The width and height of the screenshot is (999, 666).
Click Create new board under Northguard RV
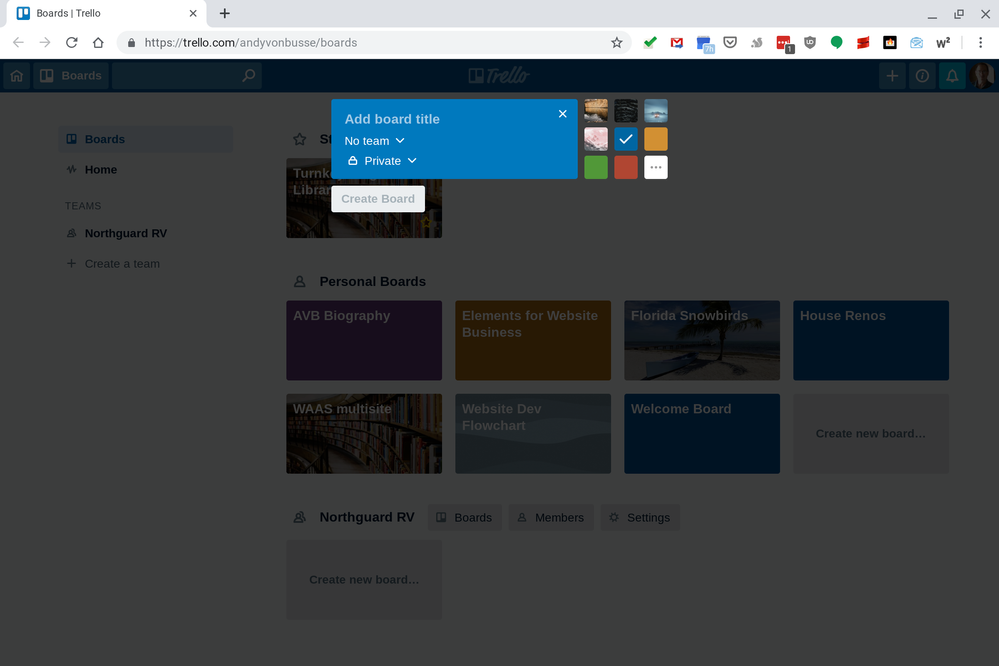[364, 580]
